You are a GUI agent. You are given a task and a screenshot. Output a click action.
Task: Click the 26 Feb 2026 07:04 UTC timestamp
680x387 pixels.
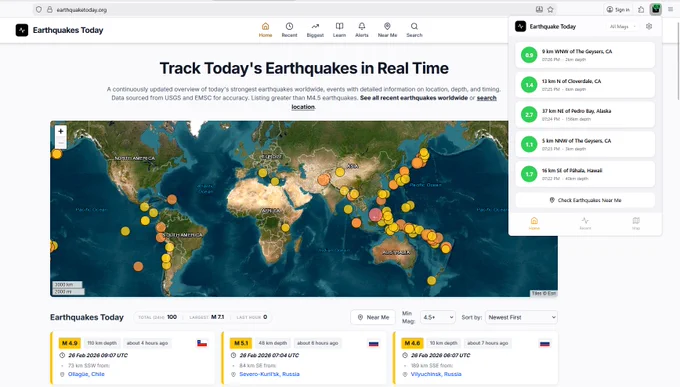click(x=269, y=355)
